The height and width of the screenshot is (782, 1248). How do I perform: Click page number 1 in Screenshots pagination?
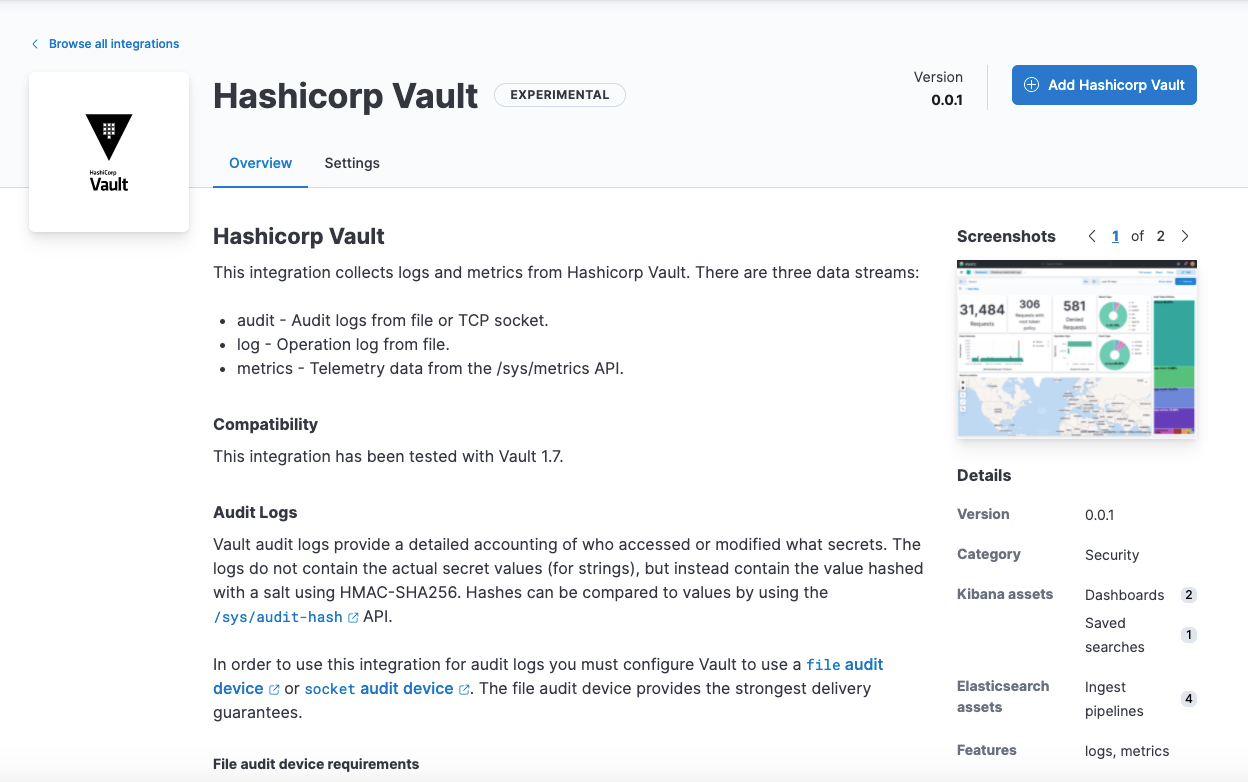(1115, 236)
